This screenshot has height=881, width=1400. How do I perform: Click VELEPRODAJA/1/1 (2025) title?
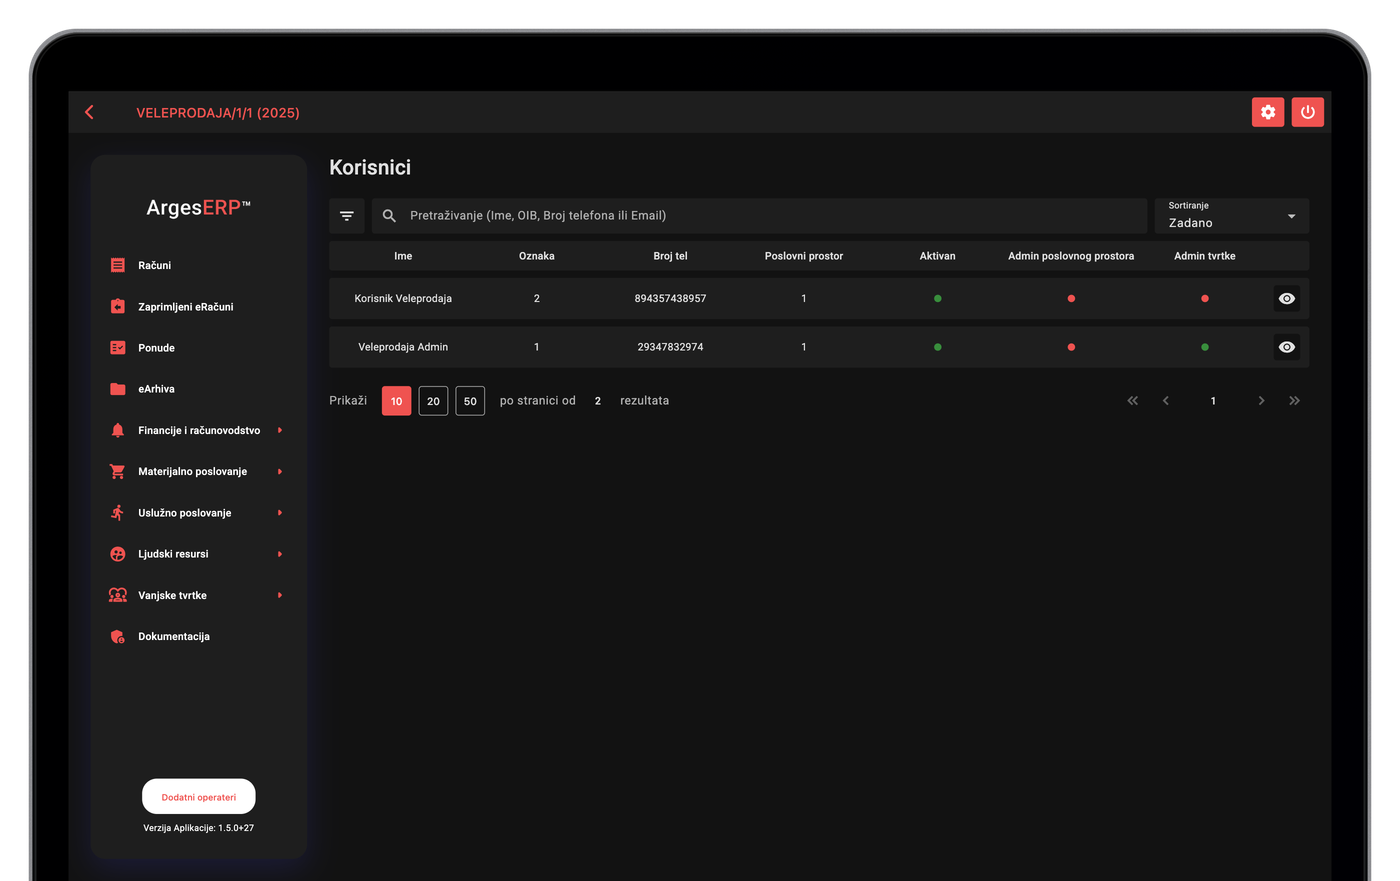[x=218, y=113]
